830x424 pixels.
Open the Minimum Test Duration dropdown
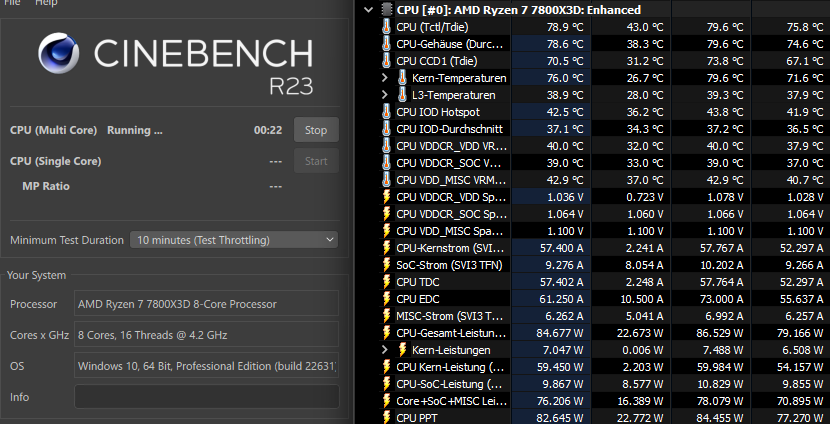[233, 240]
